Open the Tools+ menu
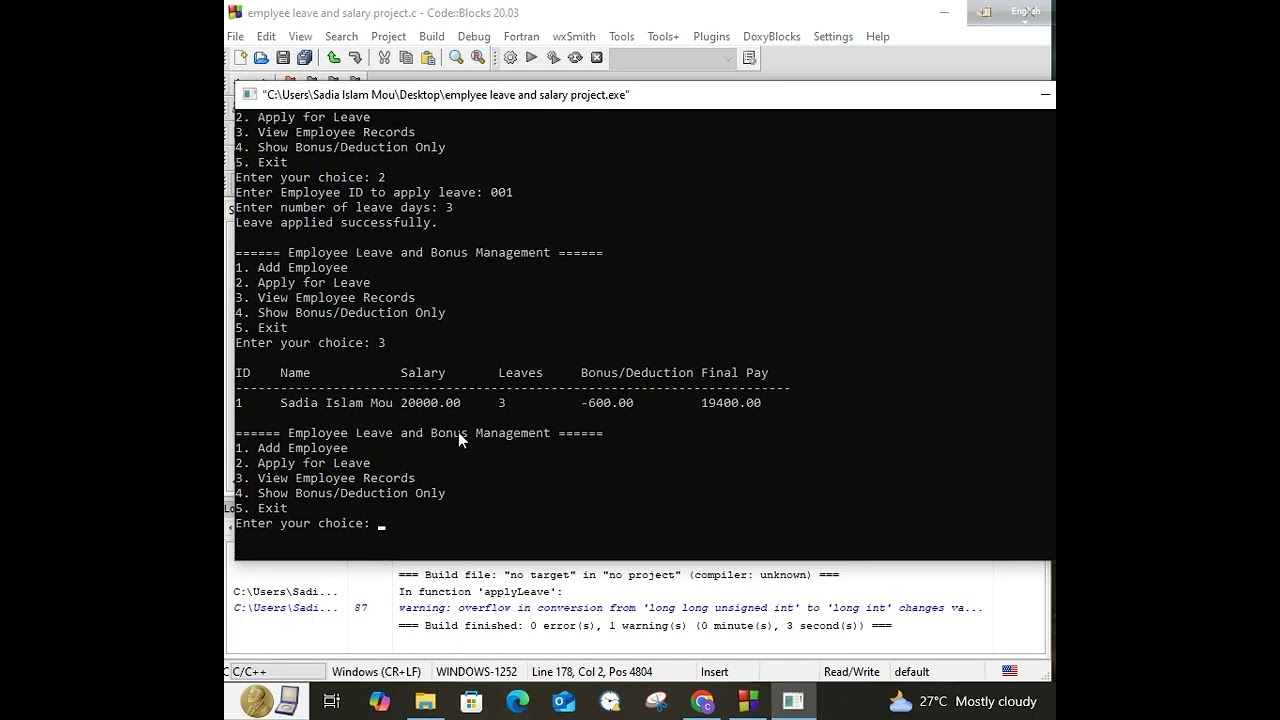The image size is (1280, 720). click(x=663, y=36)
